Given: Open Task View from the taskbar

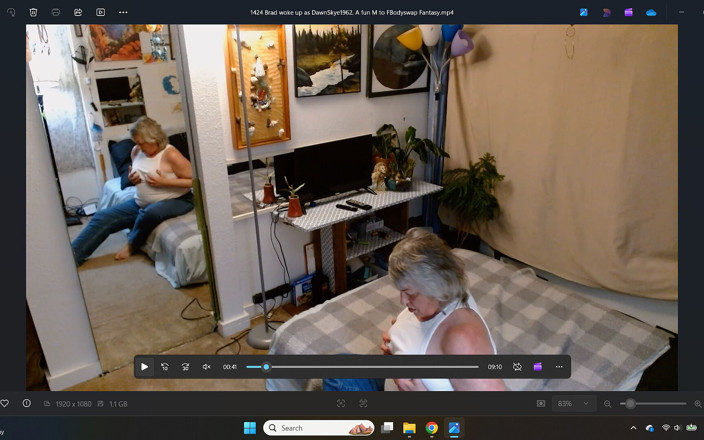Looking at the screenshot, I should (387, 428).
